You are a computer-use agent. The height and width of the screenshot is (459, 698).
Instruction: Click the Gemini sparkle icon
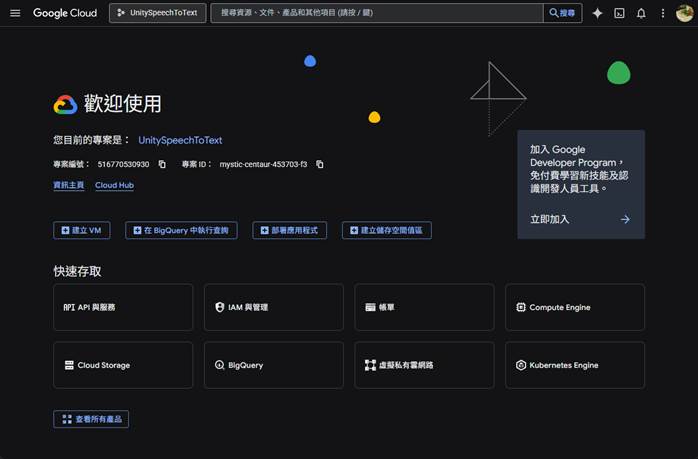pos(597,13)
